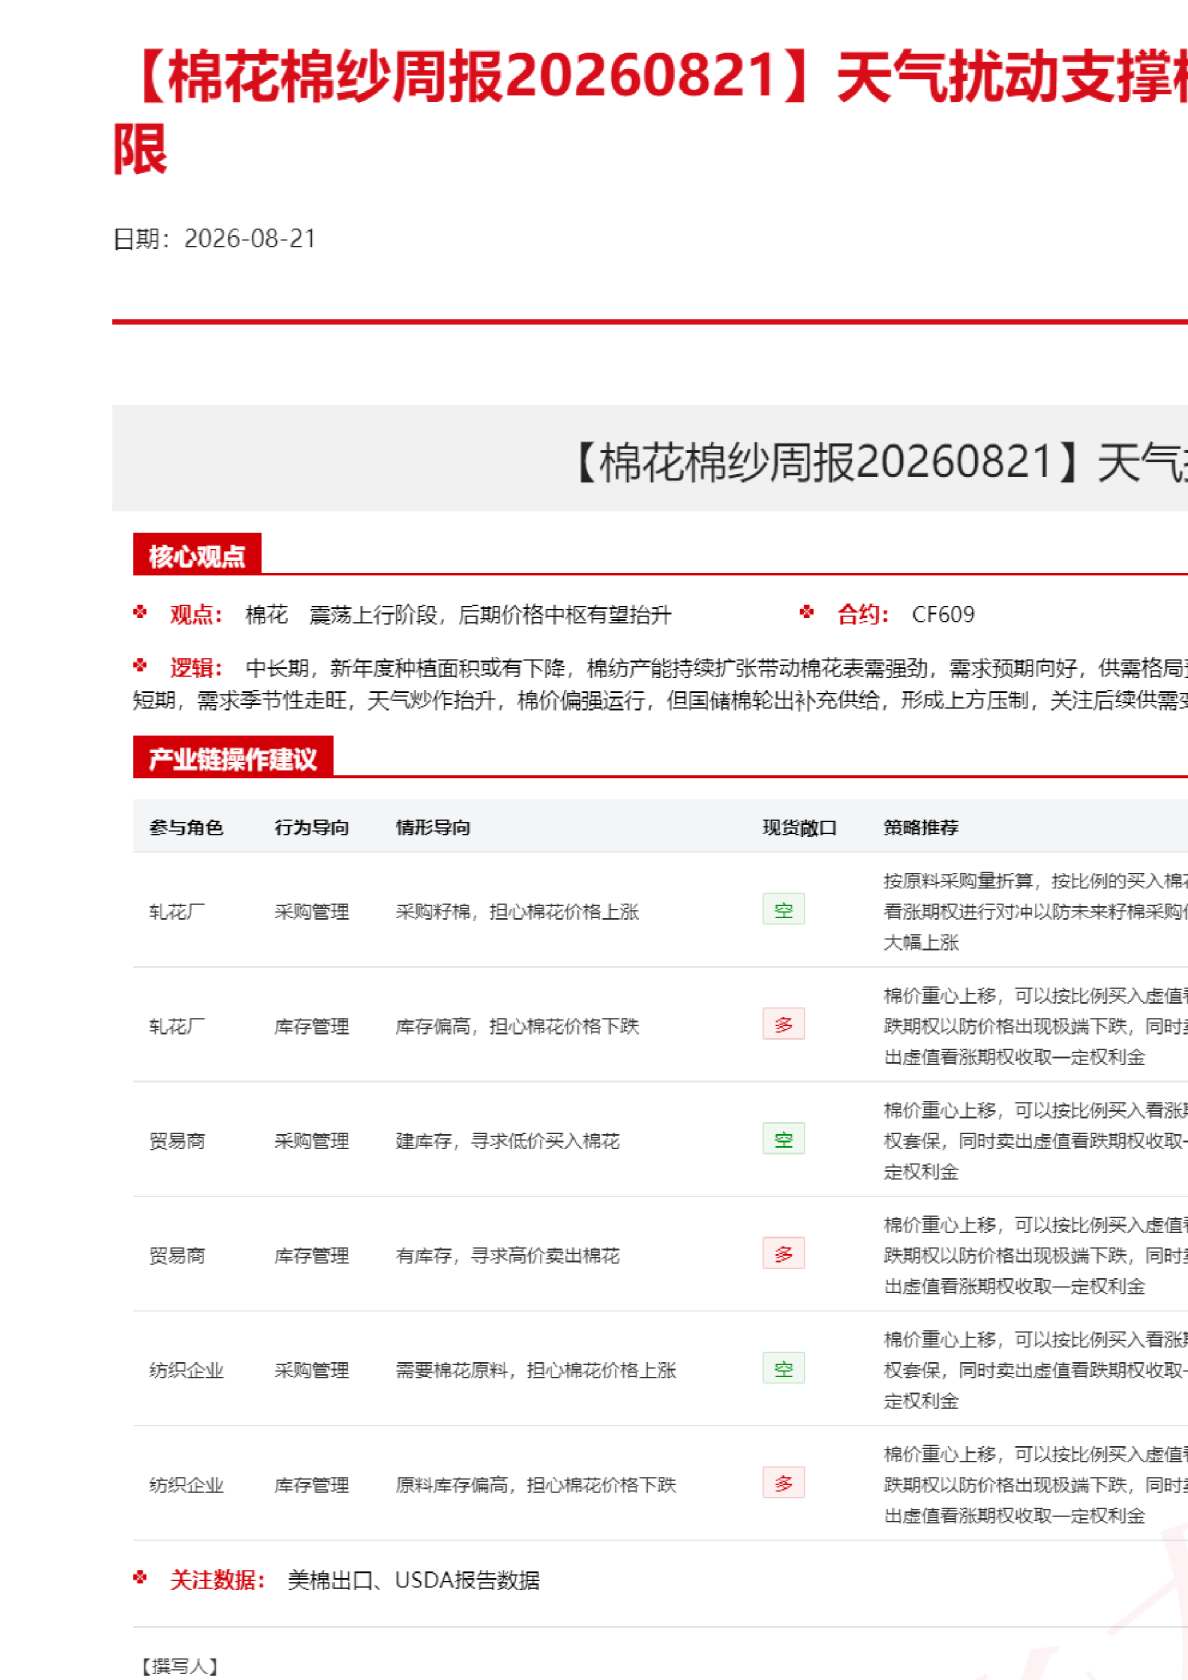1188x1680 pixels.
Task: Click 贸易商 in the 建库存 row
Action: [x=177, y=1141]
